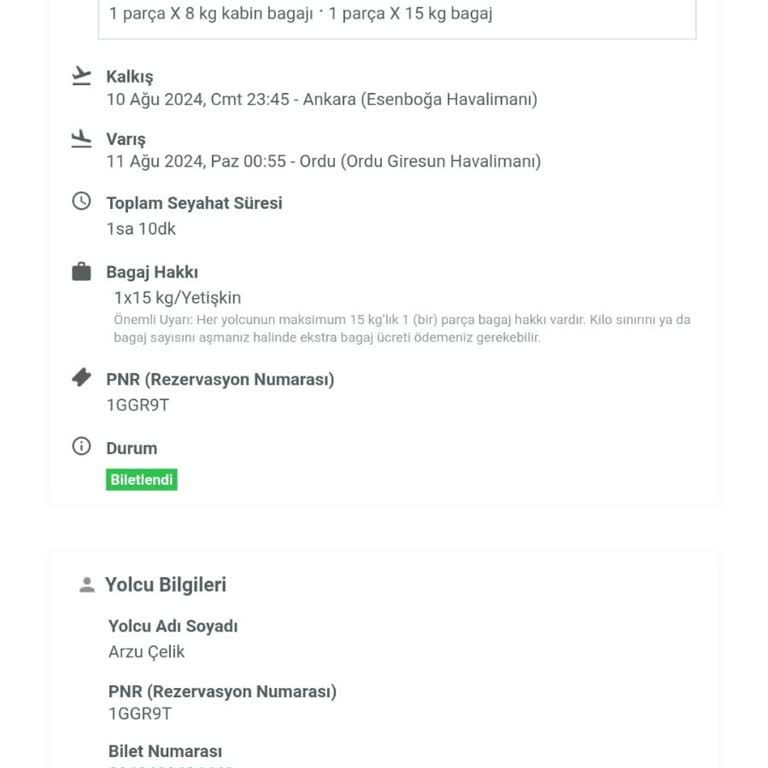Click the info icon beside Durum
Viewport: 768px width, 768px height.
click(81, 446)
